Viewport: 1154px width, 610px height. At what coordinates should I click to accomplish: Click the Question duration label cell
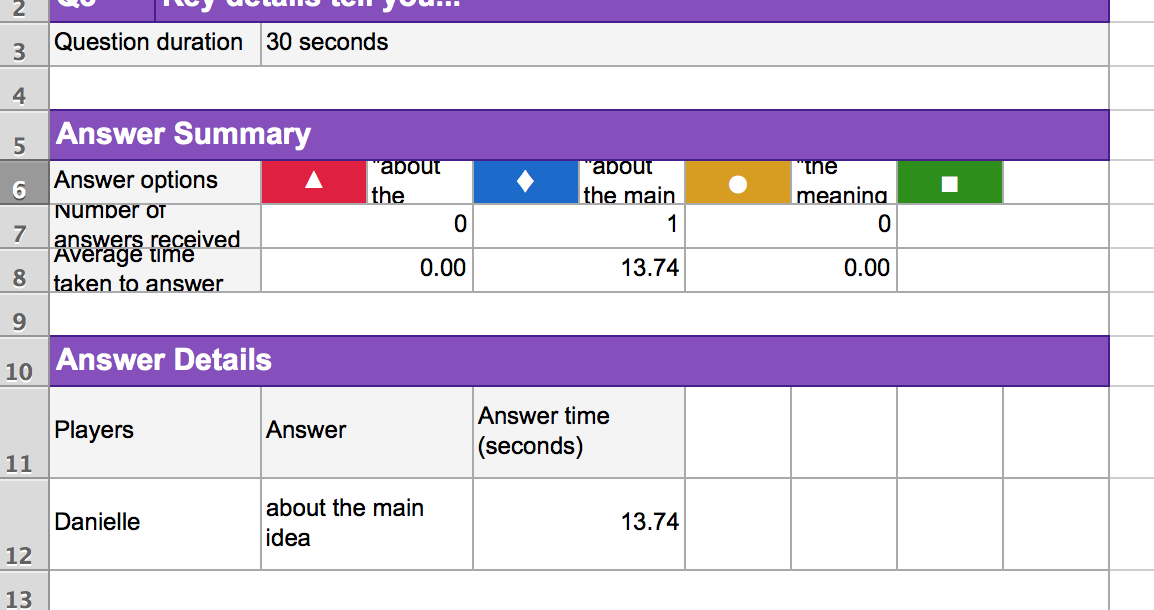(x=155, y=43)
